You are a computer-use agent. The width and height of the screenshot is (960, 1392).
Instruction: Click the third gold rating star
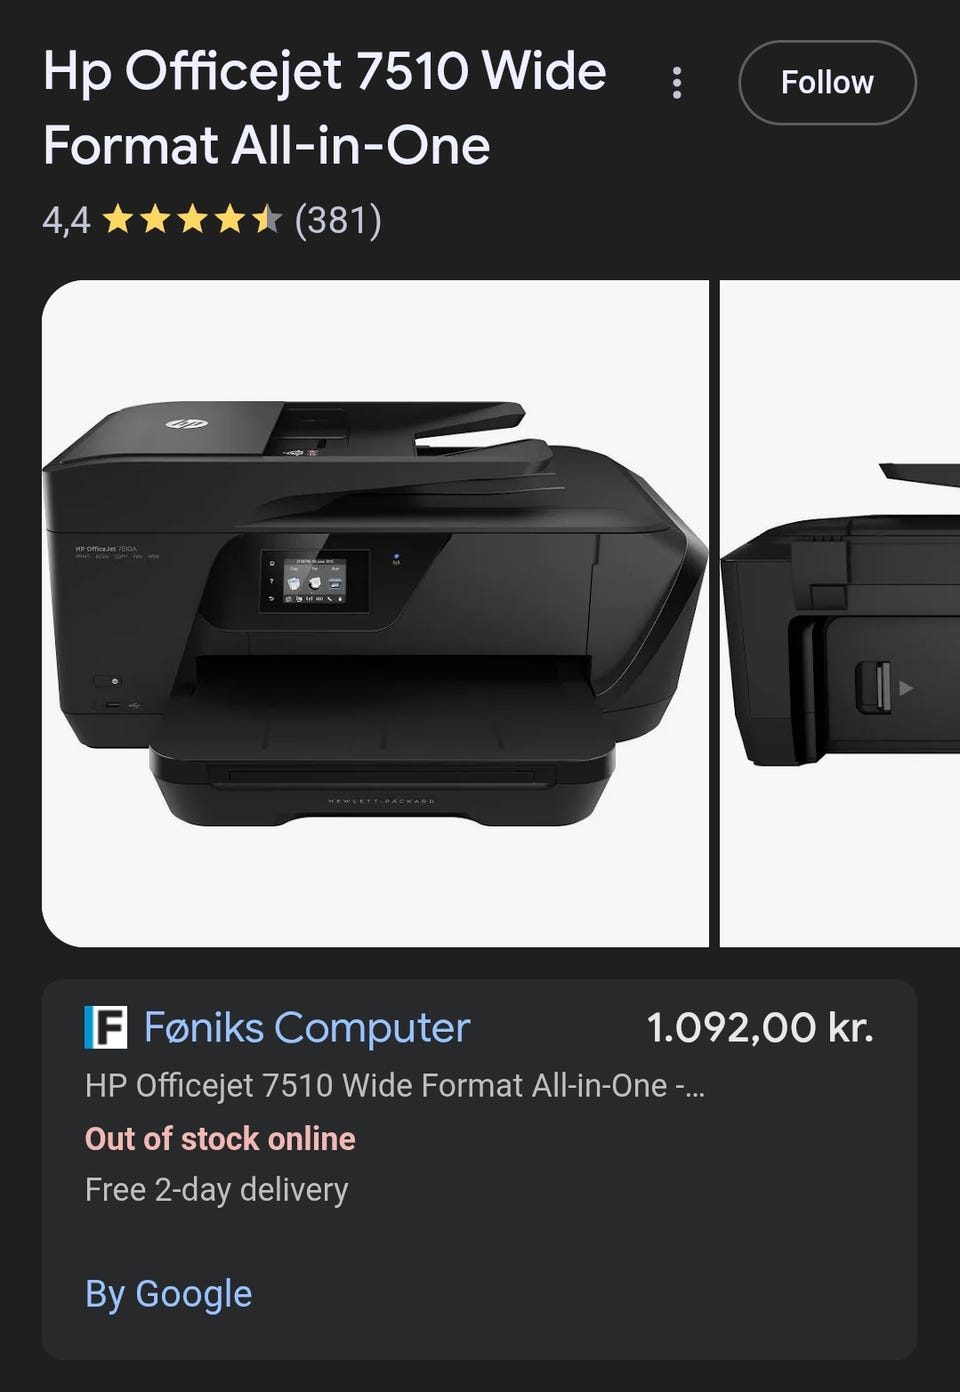[x=192, y=219]
